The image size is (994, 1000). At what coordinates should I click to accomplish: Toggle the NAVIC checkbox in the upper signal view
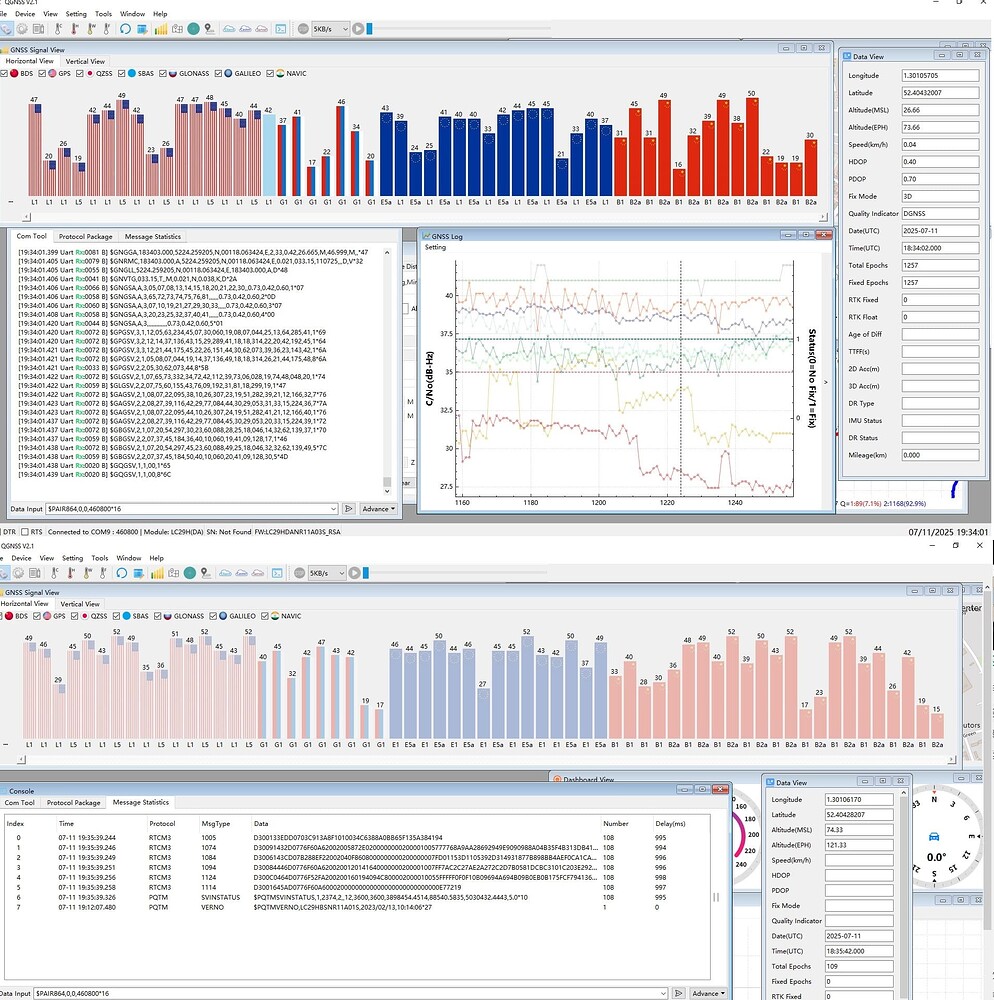270,73
